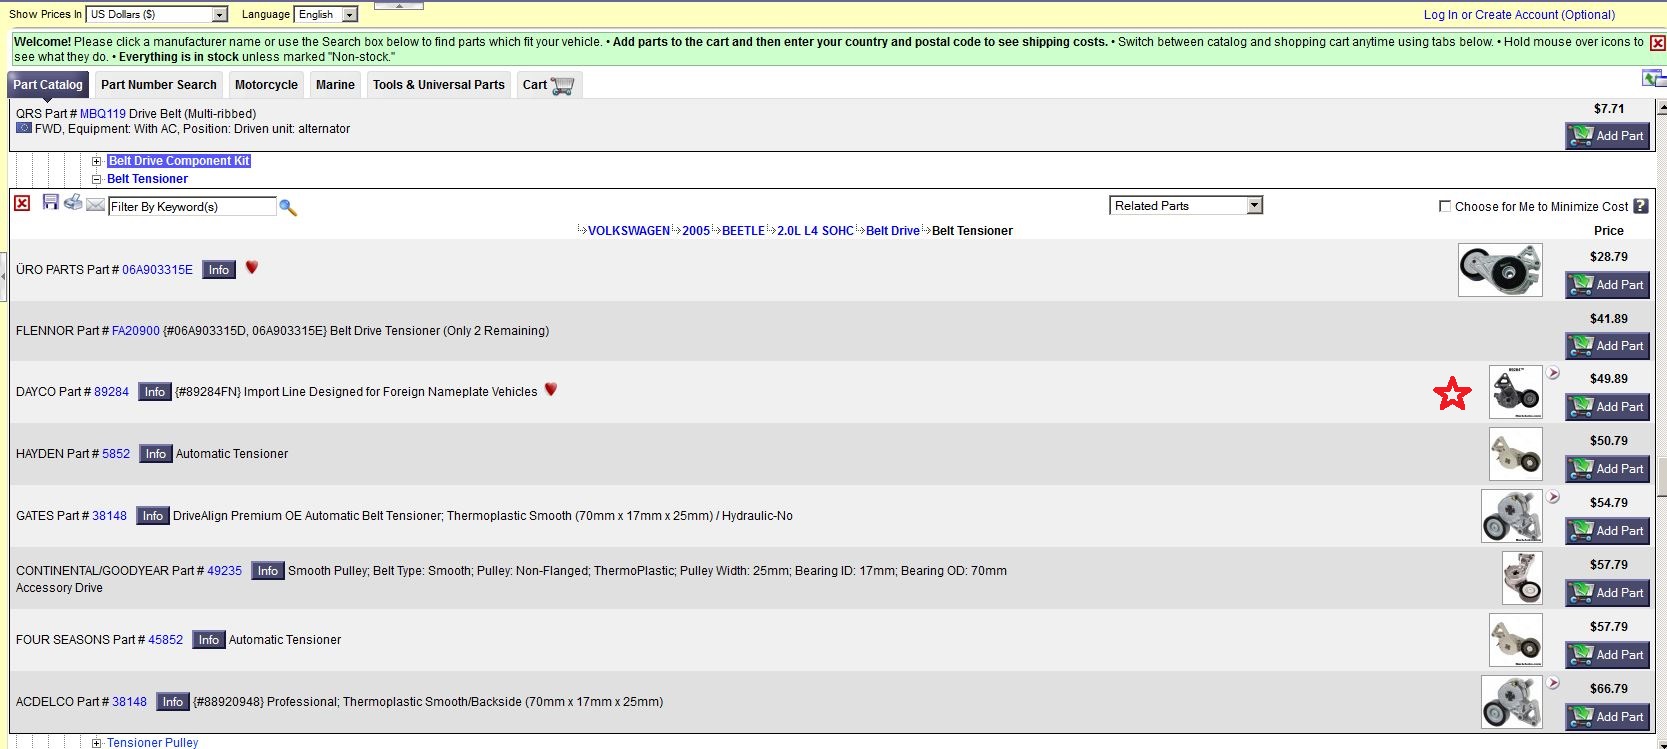Close the belt tensioner parts listing
The height and width of the screenshot is (749, 1667).
click(22, 203)
